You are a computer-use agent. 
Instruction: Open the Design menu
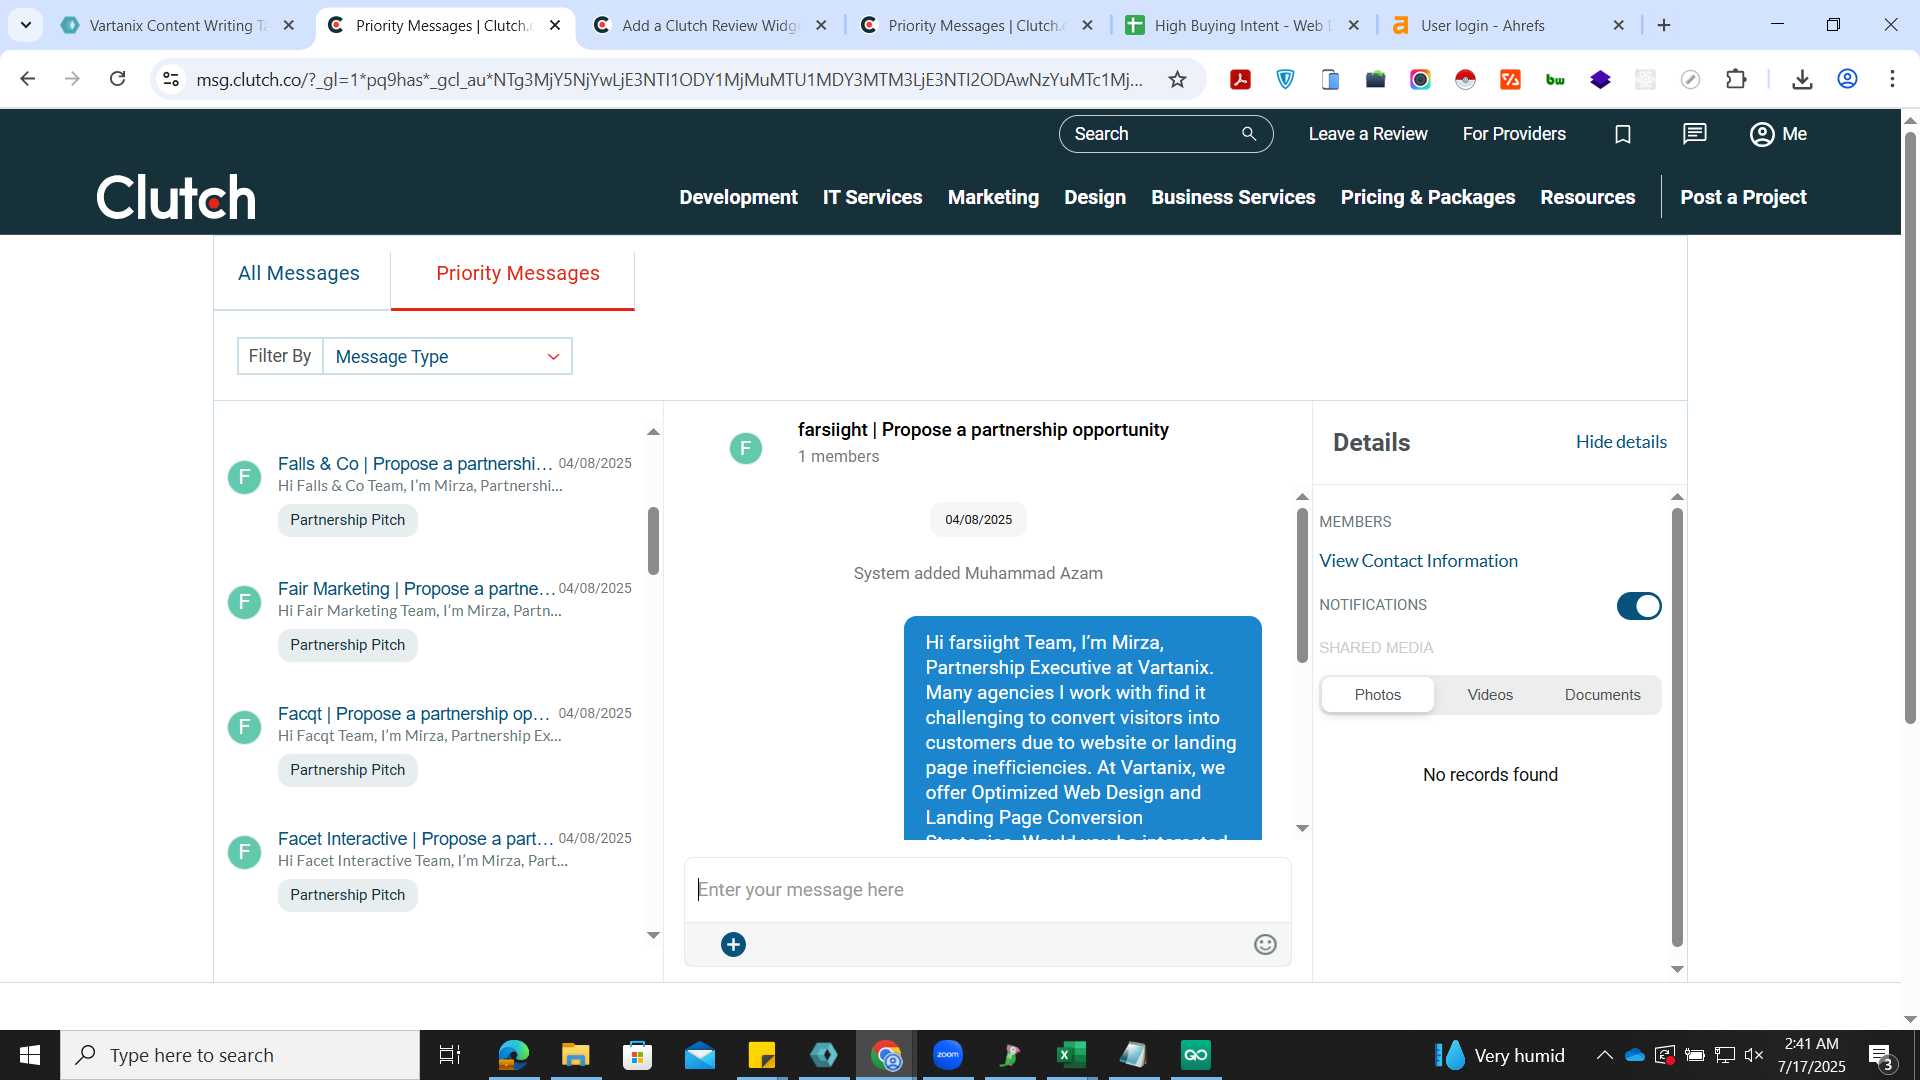tap(1095, 197)
